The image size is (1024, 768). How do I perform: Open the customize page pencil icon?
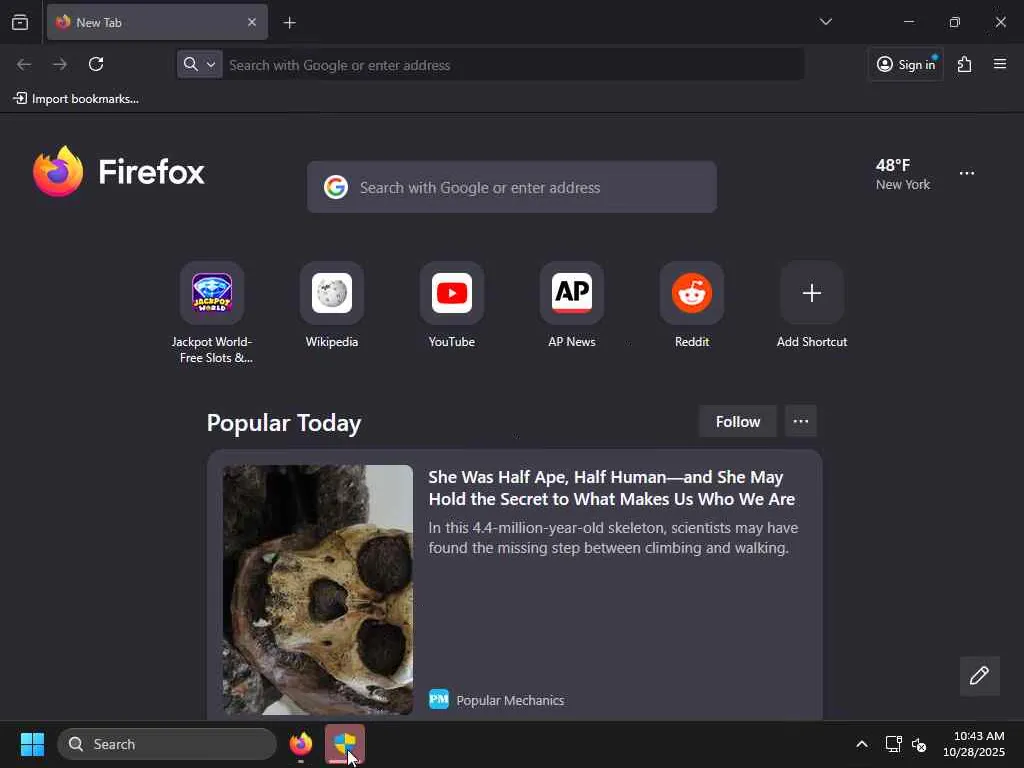pyautogui.click(x=979, y=676)
